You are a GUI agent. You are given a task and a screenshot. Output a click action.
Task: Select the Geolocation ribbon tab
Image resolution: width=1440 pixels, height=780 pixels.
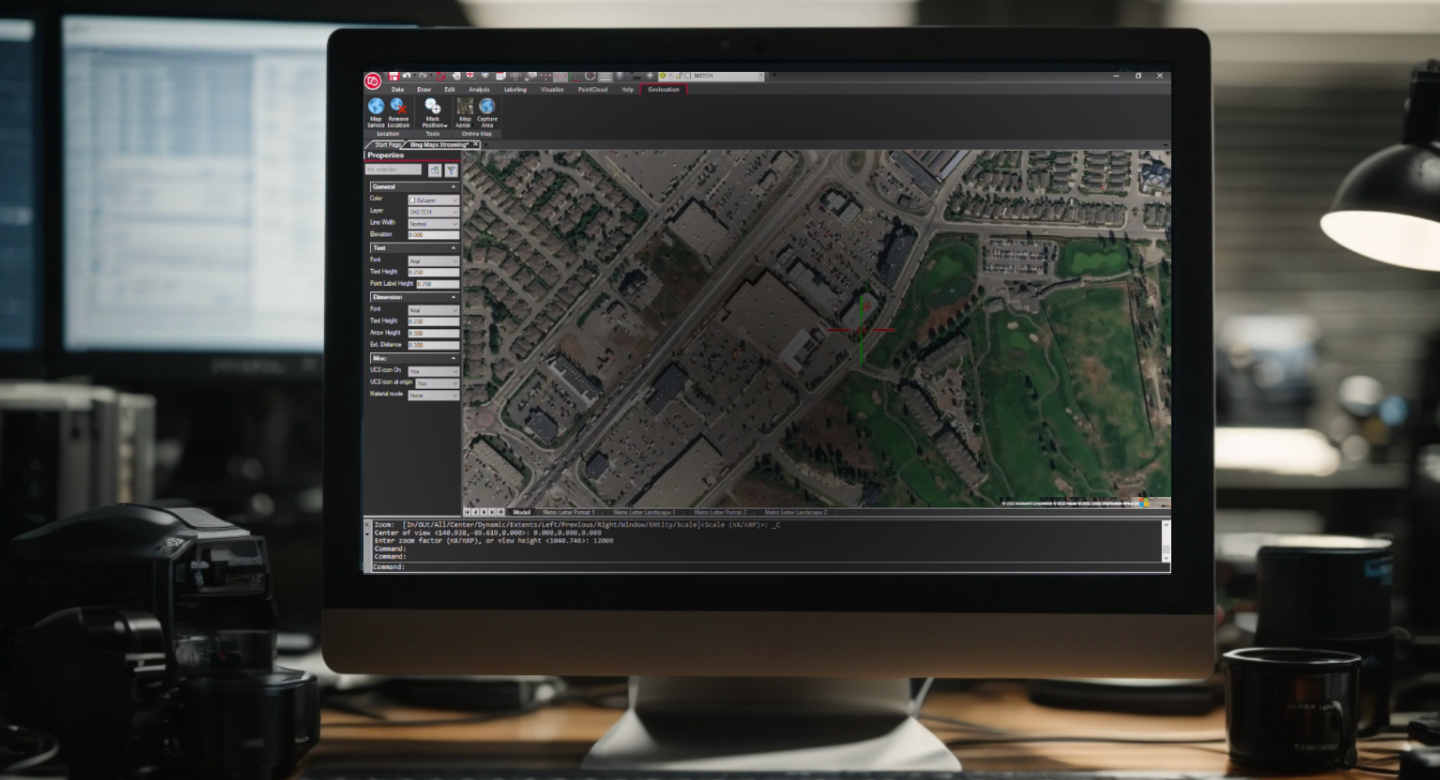tap(663, 89)
